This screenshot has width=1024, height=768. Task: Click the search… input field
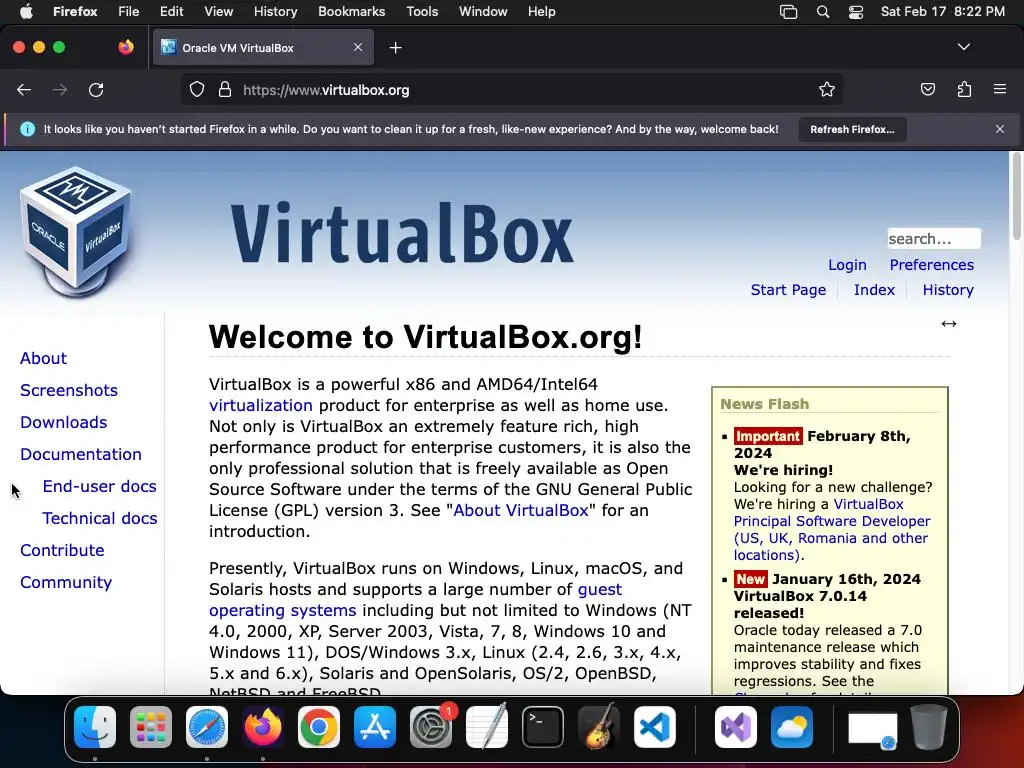point(933,238)
